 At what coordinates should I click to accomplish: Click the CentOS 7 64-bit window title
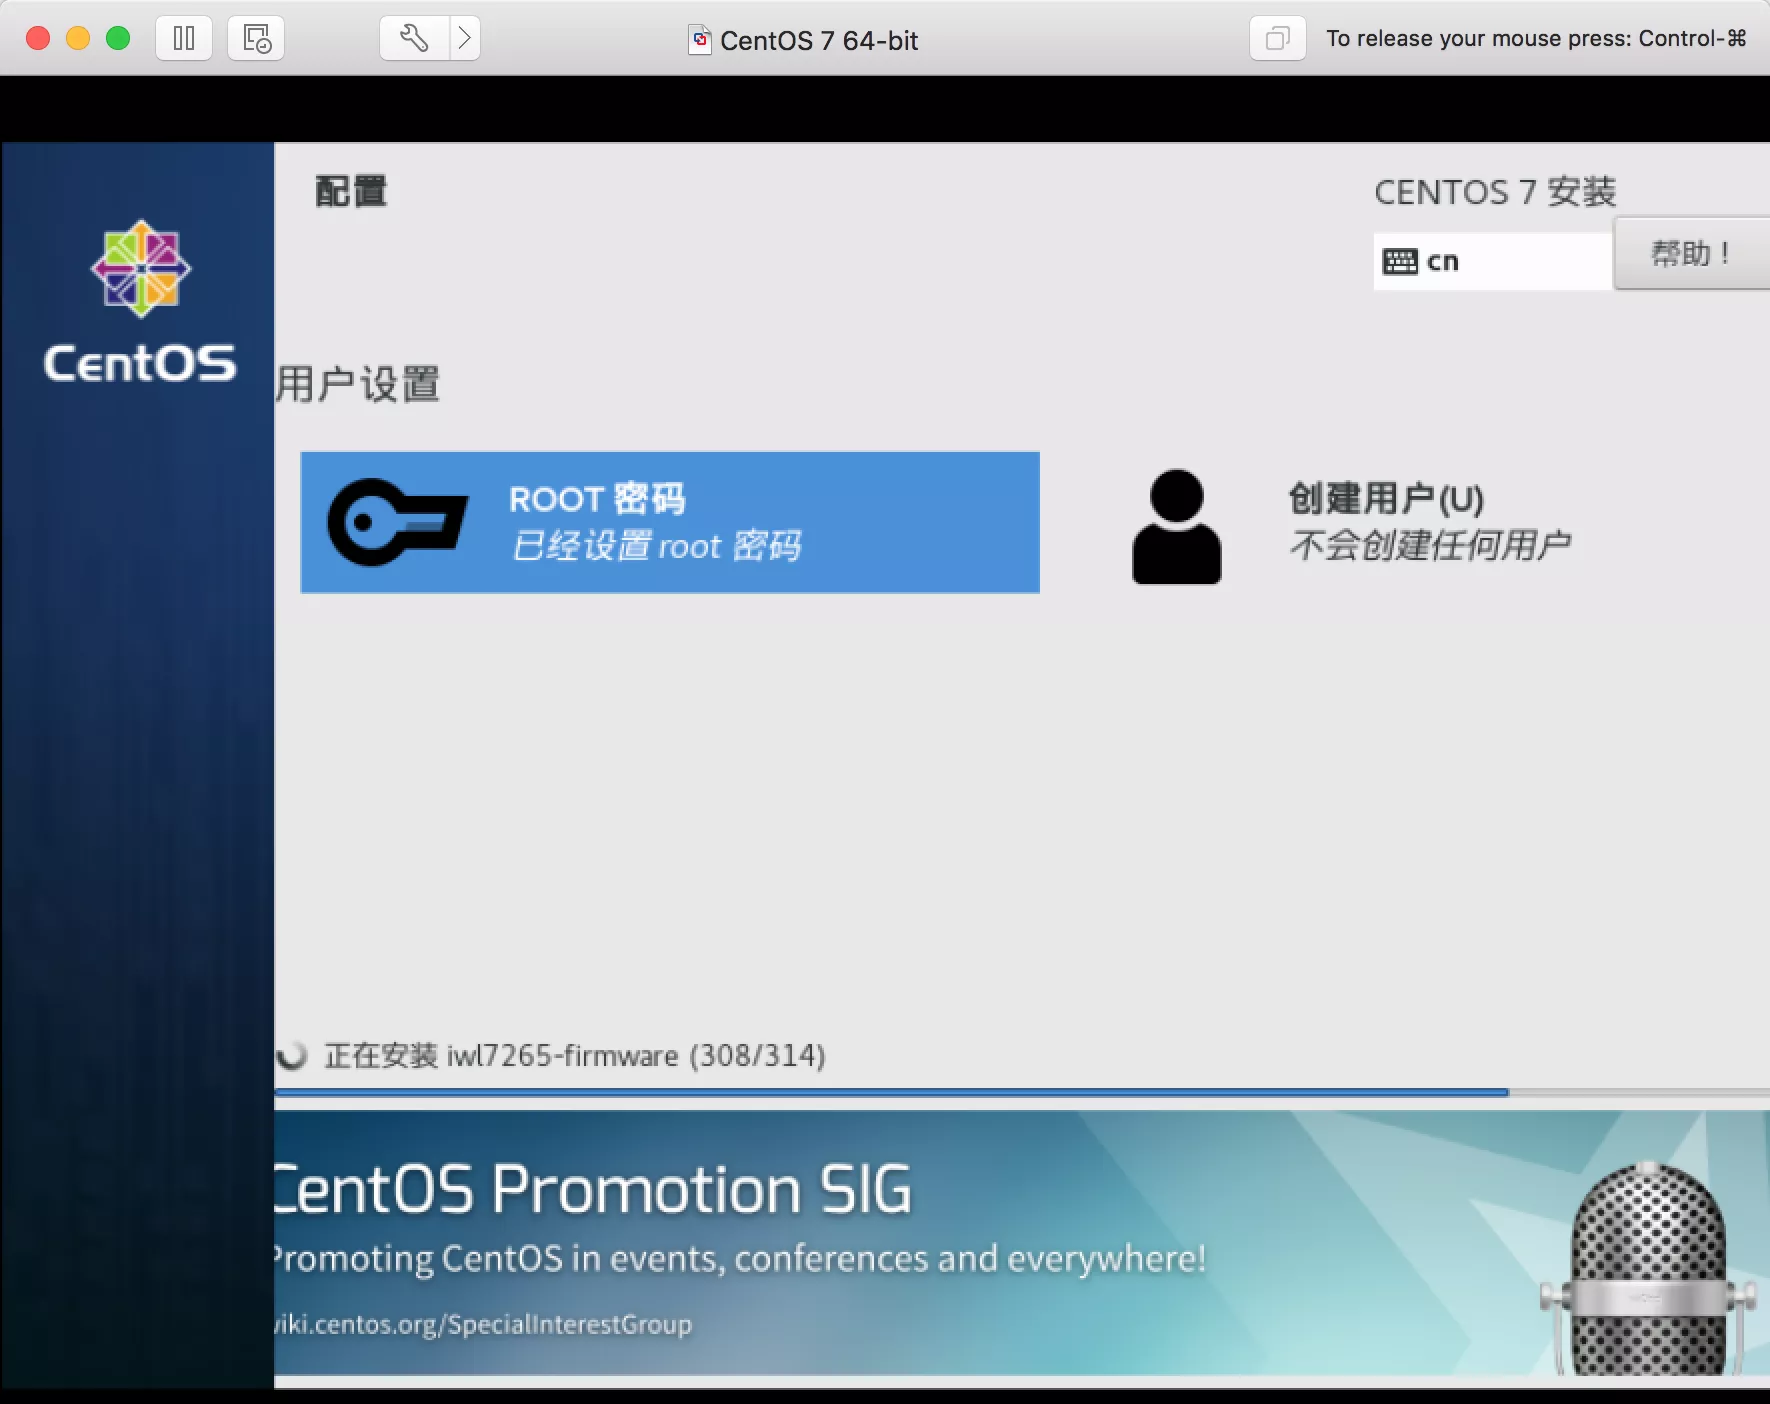coord(819,40)
